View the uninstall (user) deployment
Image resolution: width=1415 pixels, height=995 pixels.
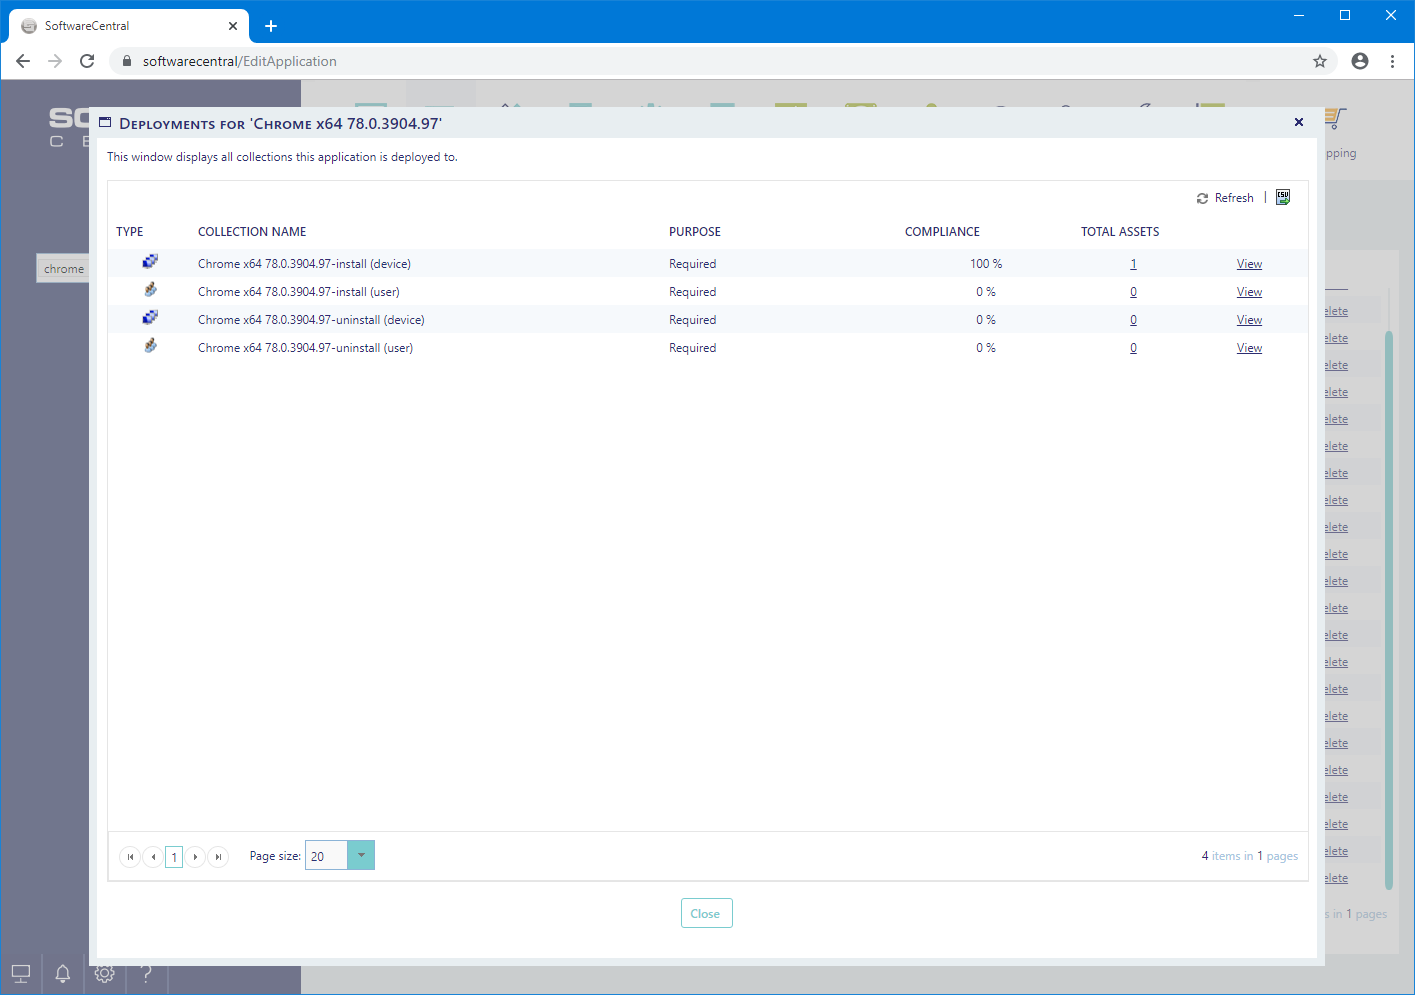point(1249,348)
